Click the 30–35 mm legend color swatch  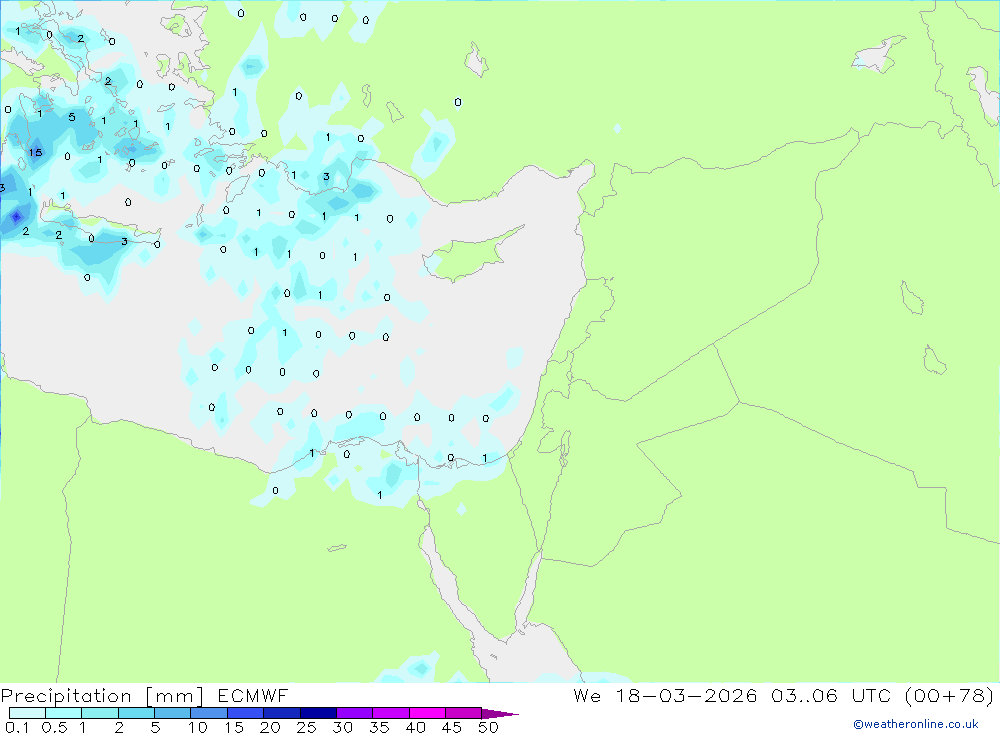click(355, 713)
